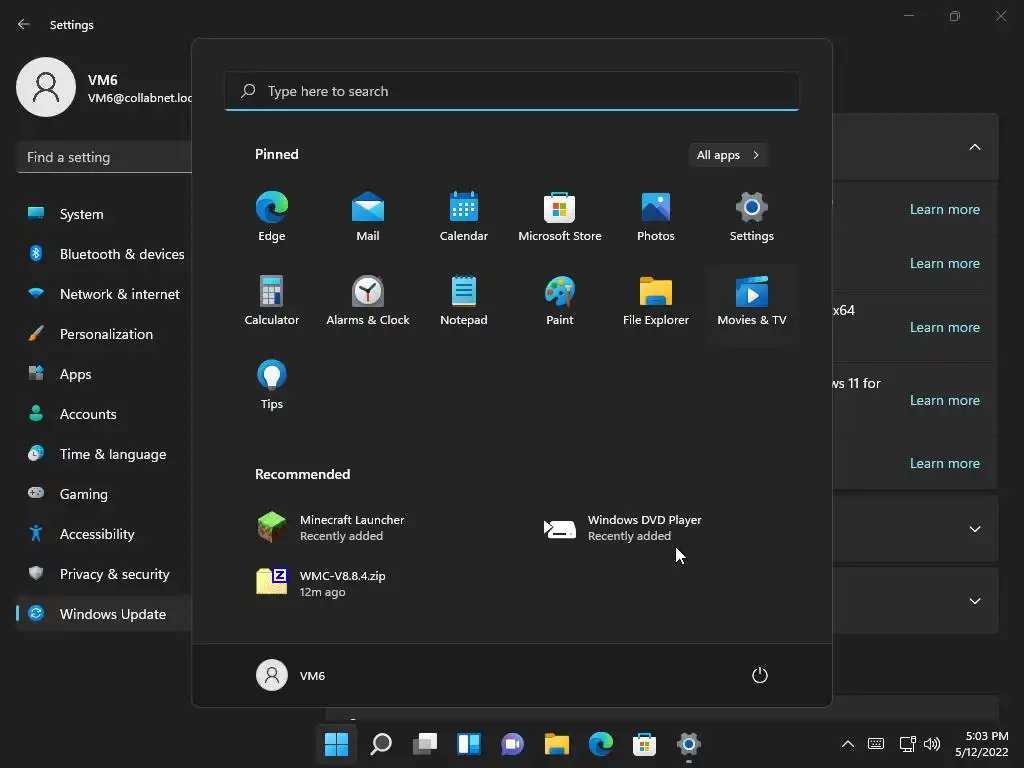Open Microsoft Store pinned app
The image size is (1024, 768).
pyautogui.click(x=560, y=217)
